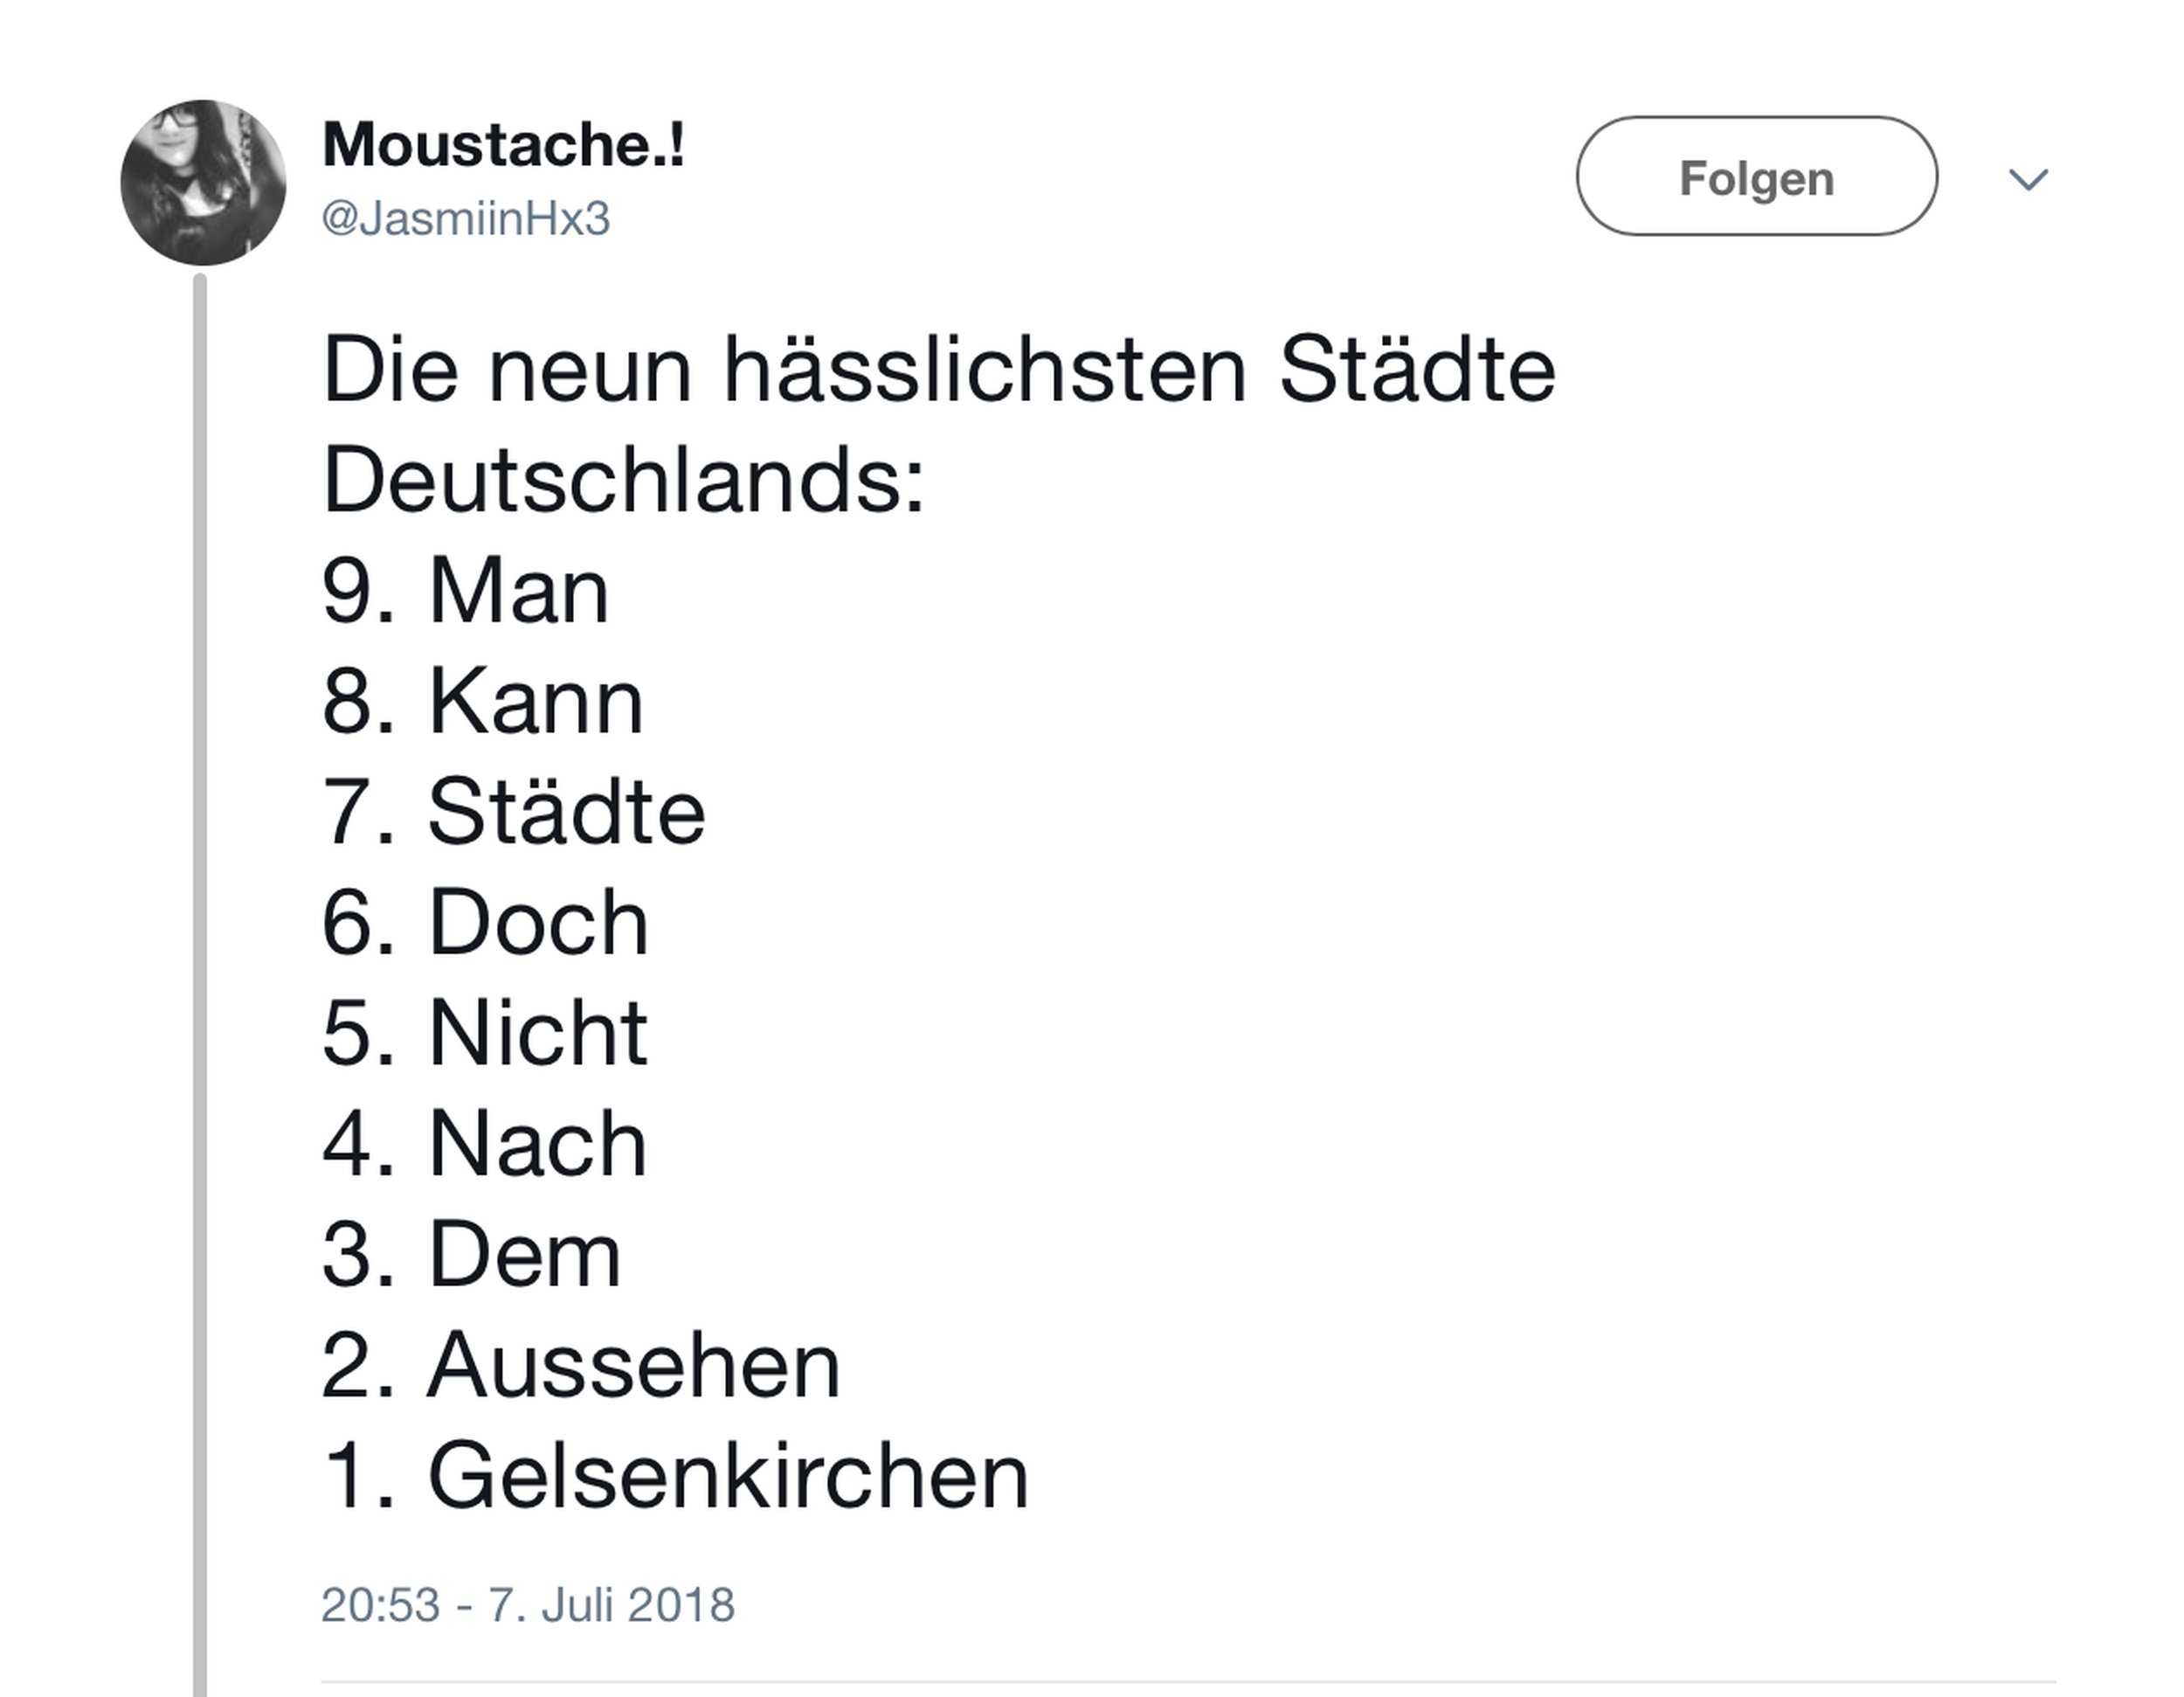
Task: Select list entry 5. Nicht
Action: (x=485, y=1033)
